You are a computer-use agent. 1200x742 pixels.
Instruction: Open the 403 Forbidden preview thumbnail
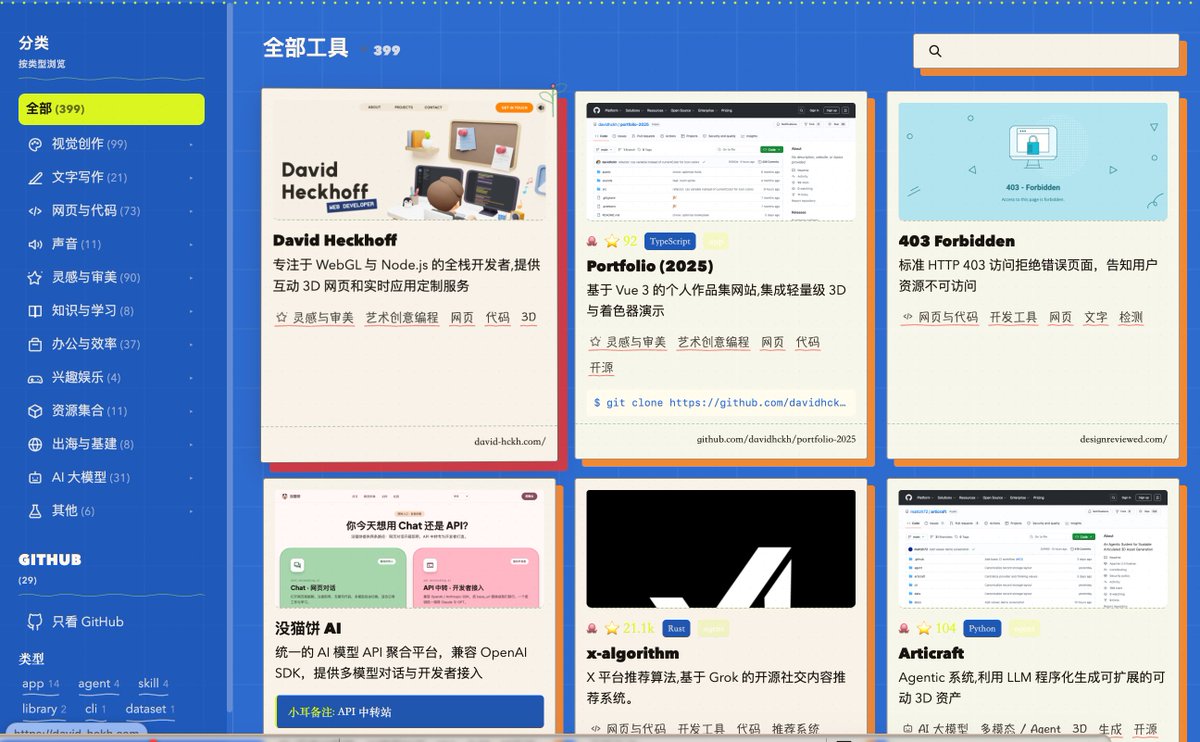point(1033,162)
